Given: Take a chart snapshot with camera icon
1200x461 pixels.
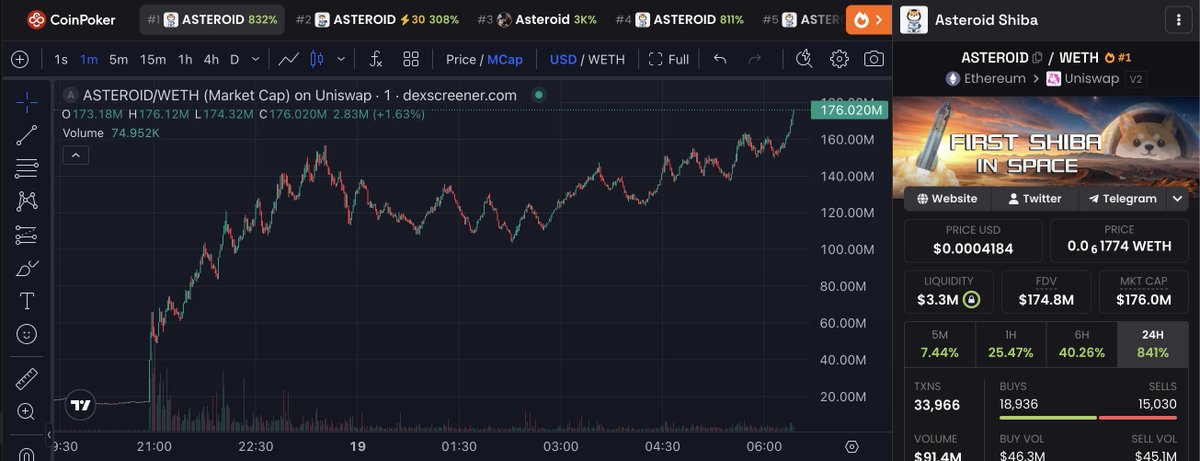Looking at the screenshot, I should [874, 59].
